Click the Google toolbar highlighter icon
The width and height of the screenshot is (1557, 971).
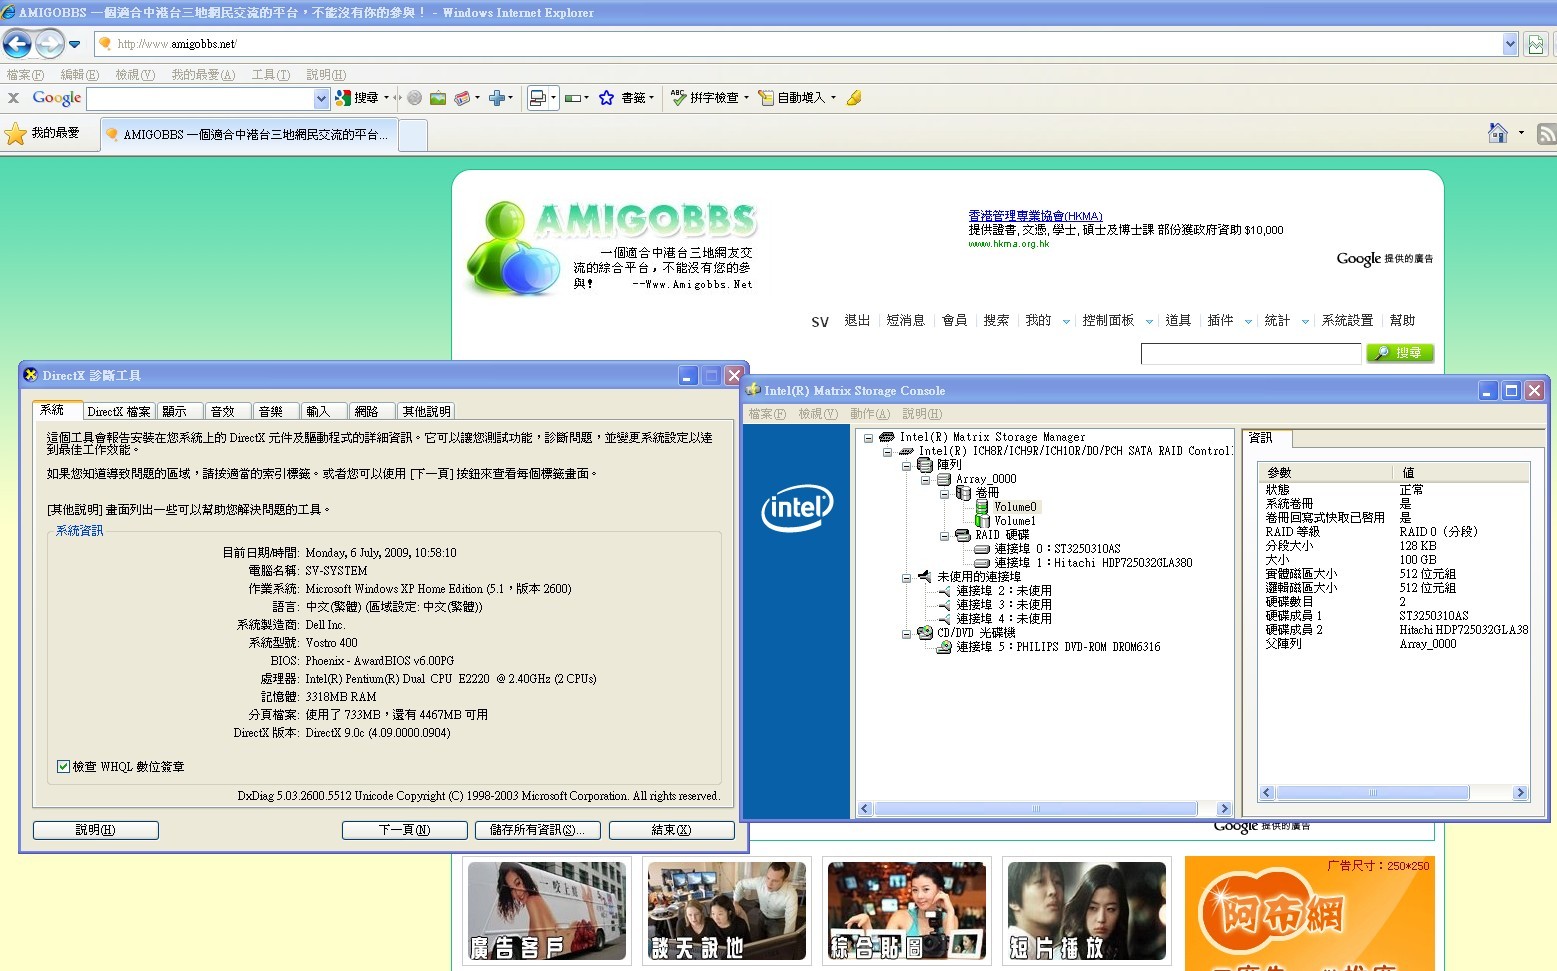coord(854,98)
